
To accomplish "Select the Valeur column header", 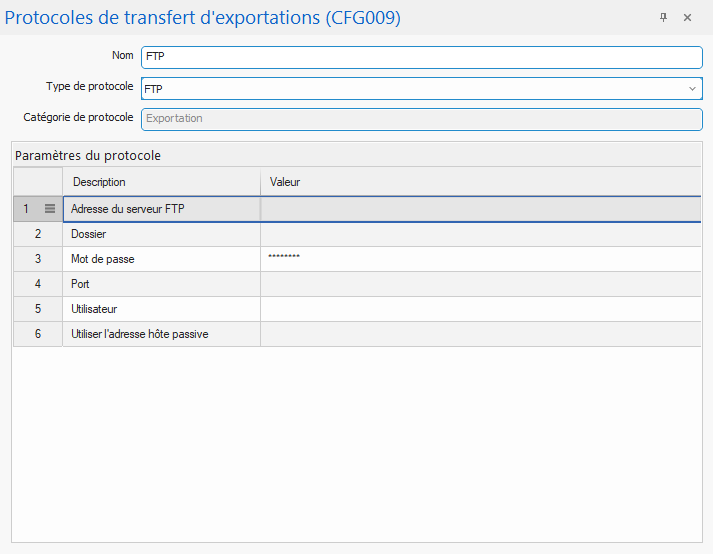I will [x=480, y=182].
